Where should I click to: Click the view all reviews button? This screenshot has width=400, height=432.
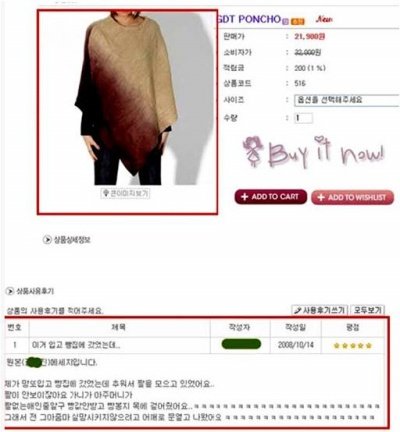coord(368,310)
